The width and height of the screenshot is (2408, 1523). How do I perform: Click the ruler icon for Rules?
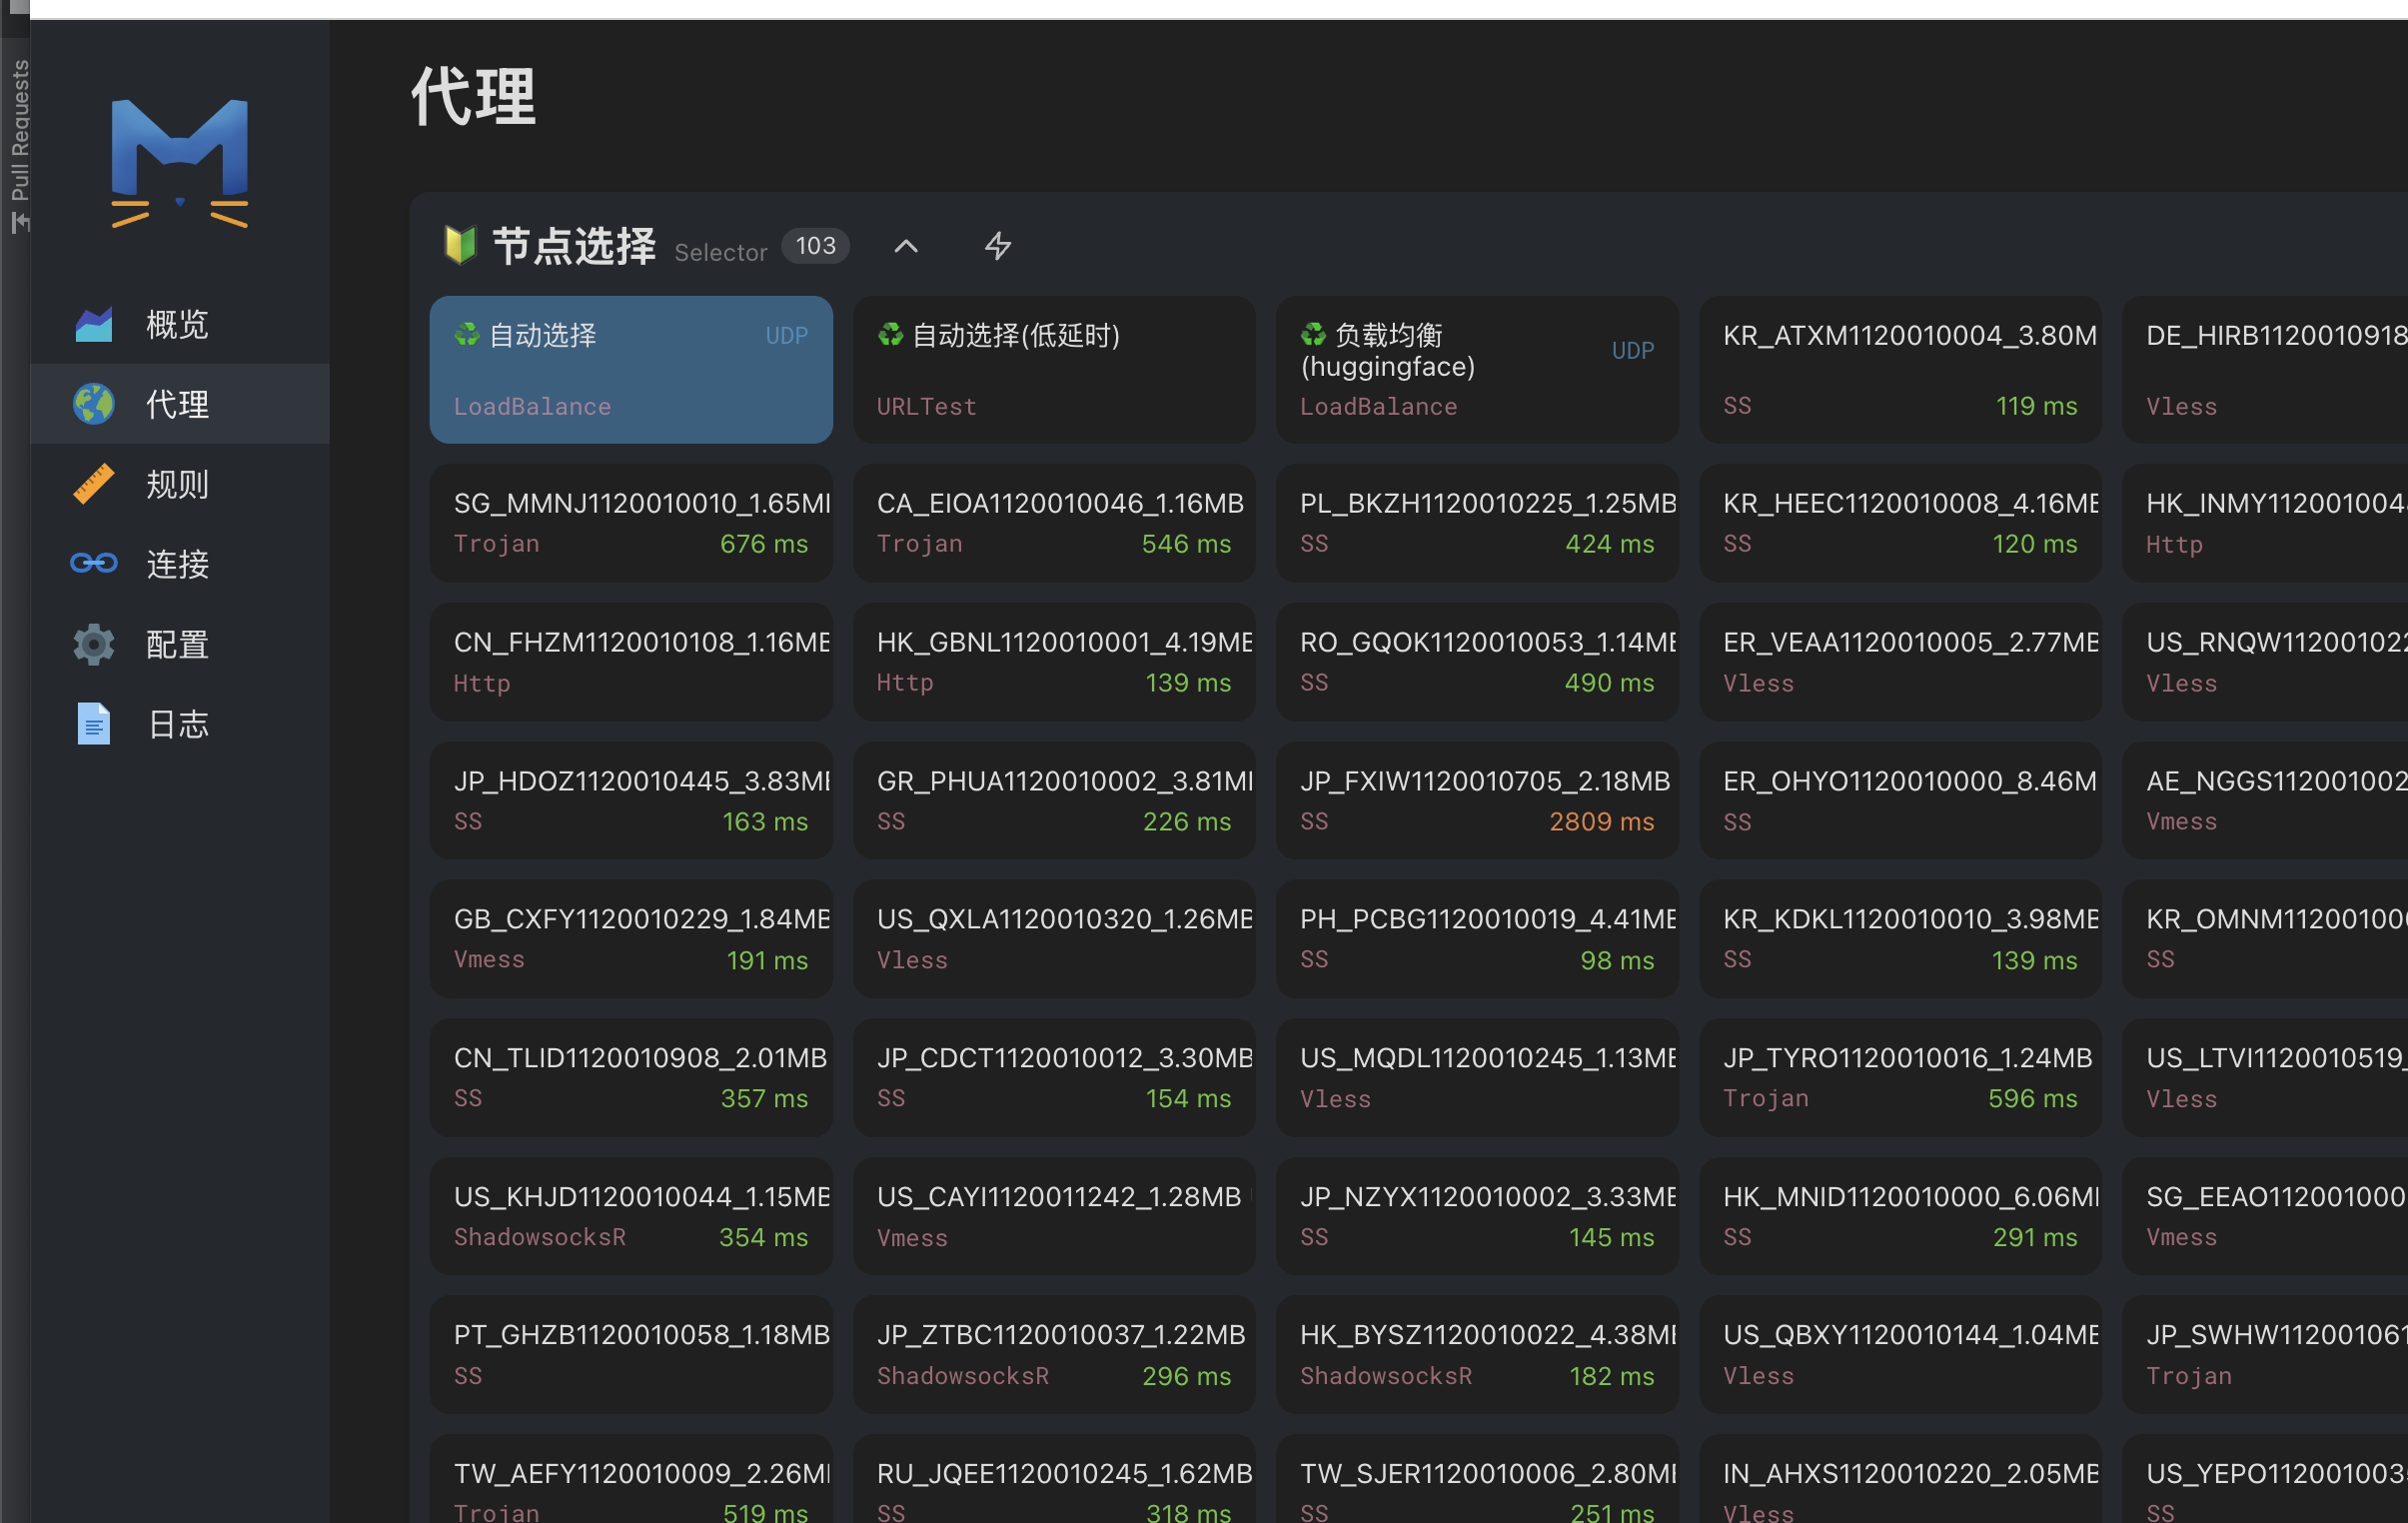tap(94, 484)
